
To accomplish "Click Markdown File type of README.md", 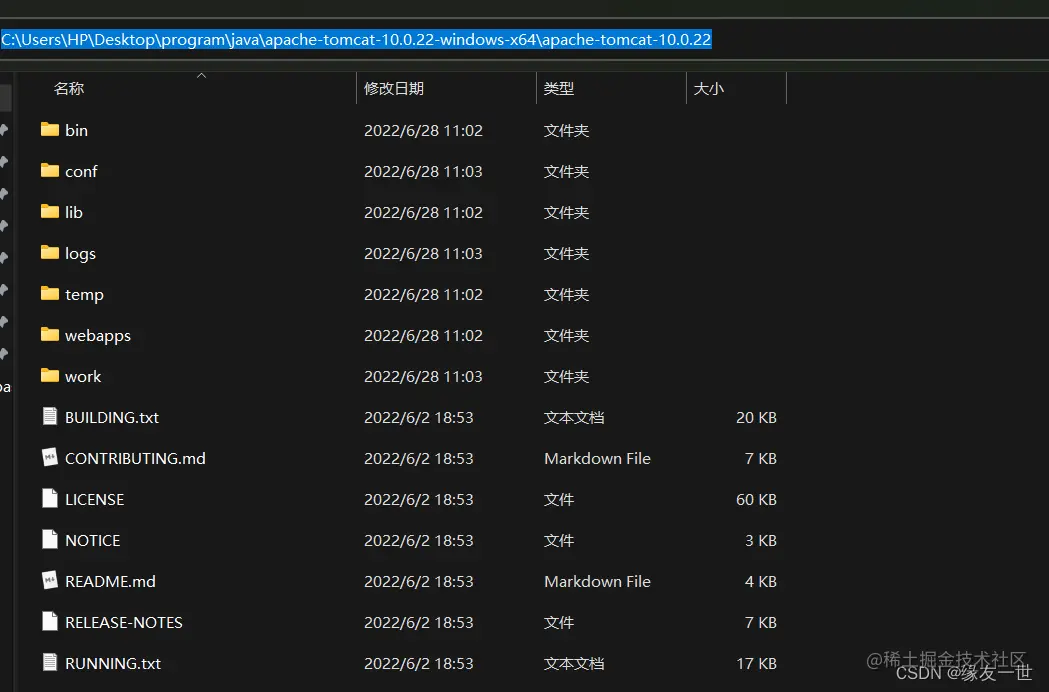I will [597, 582].
